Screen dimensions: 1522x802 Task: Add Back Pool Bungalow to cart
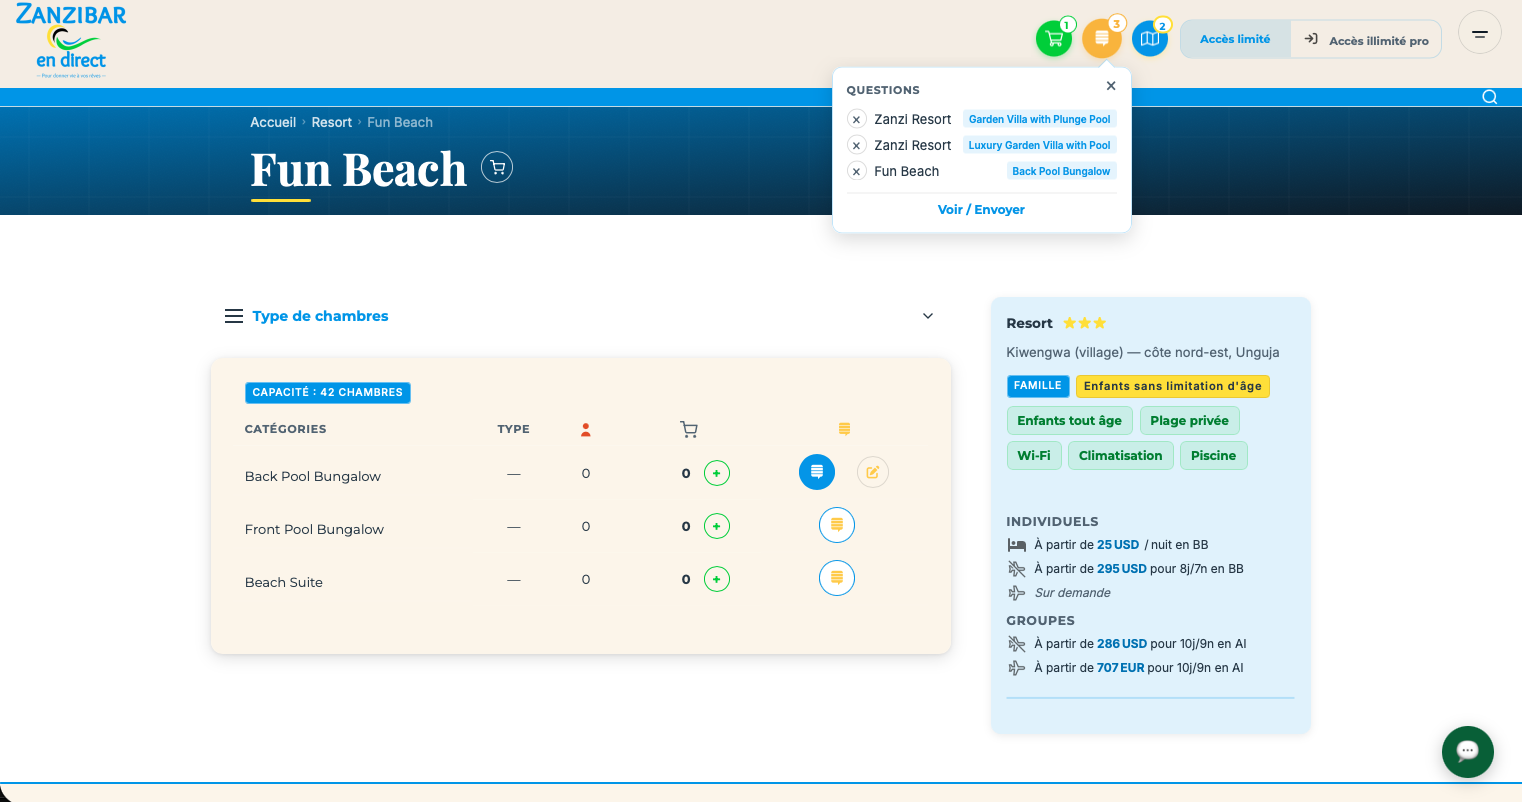(x=717, y=473)
